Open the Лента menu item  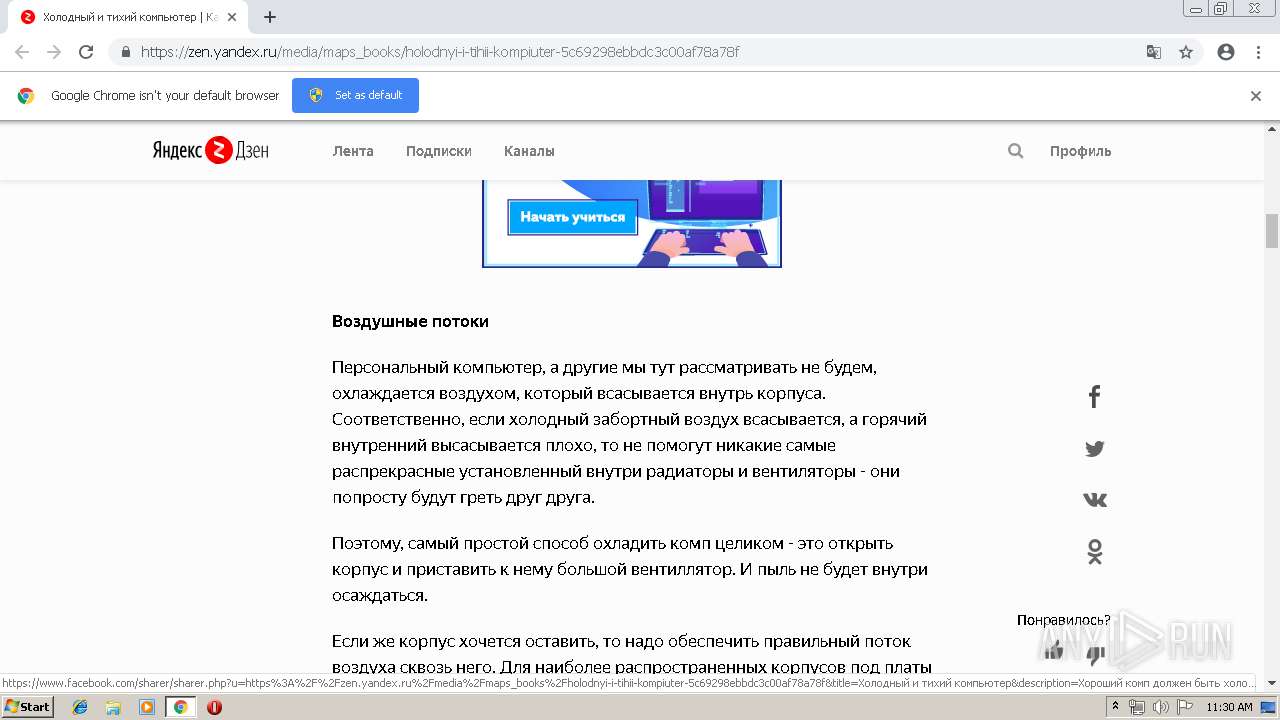pos(353,151)
